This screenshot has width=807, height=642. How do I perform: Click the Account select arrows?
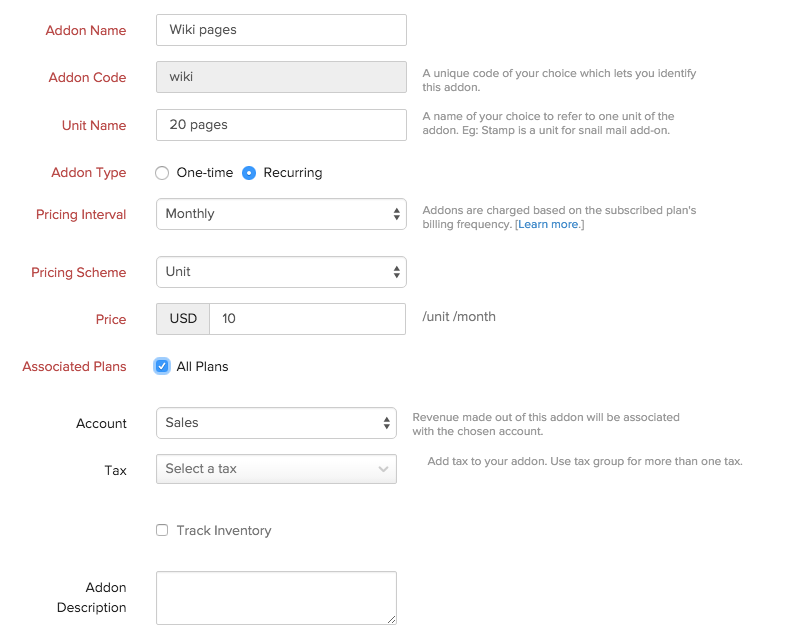(387, 423)
